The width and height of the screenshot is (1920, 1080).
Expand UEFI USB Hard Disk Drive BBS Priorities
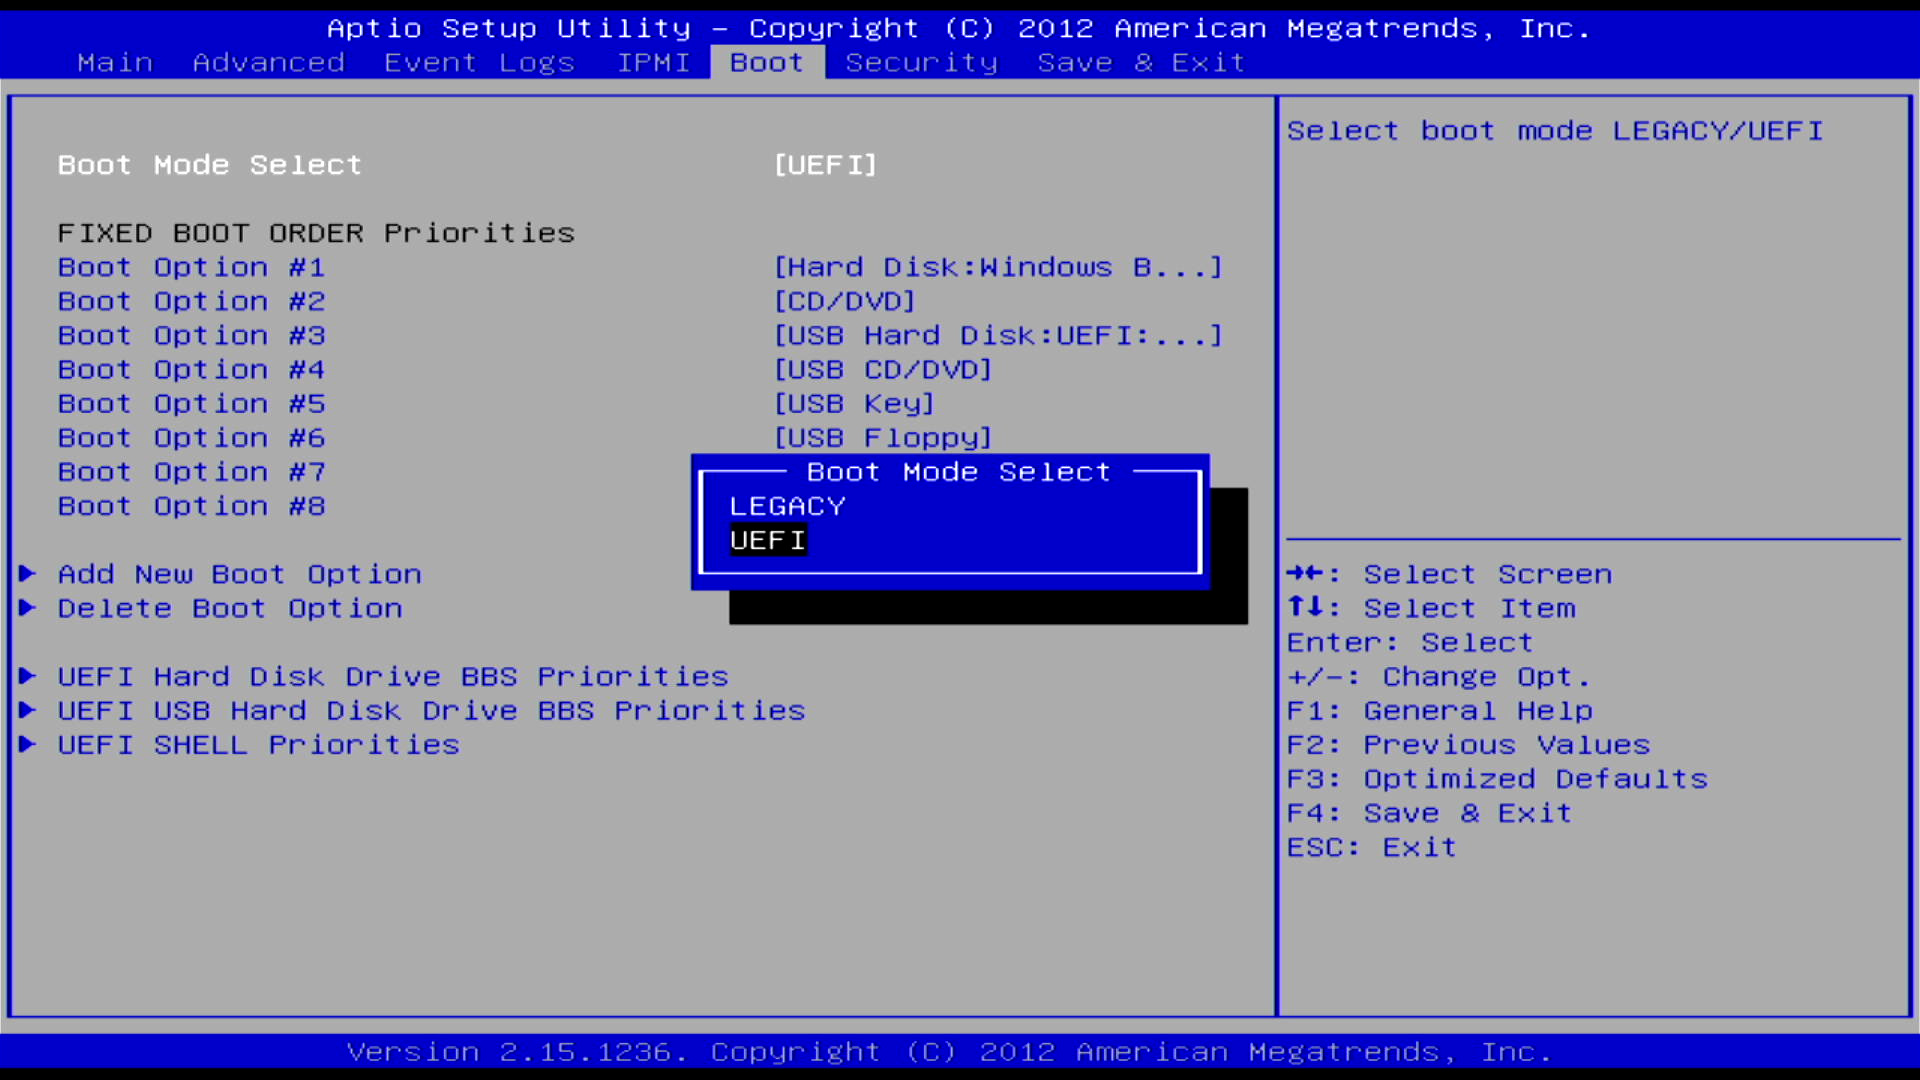tap(431, 711)
